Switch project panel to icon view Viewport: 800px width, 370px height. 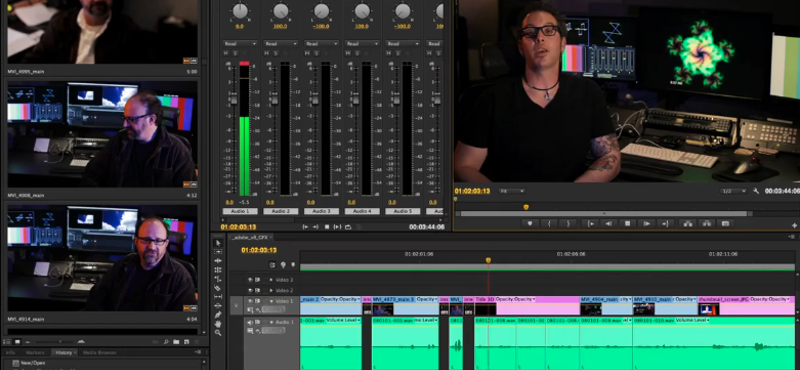pyautogui.click(x=17, y=341)
